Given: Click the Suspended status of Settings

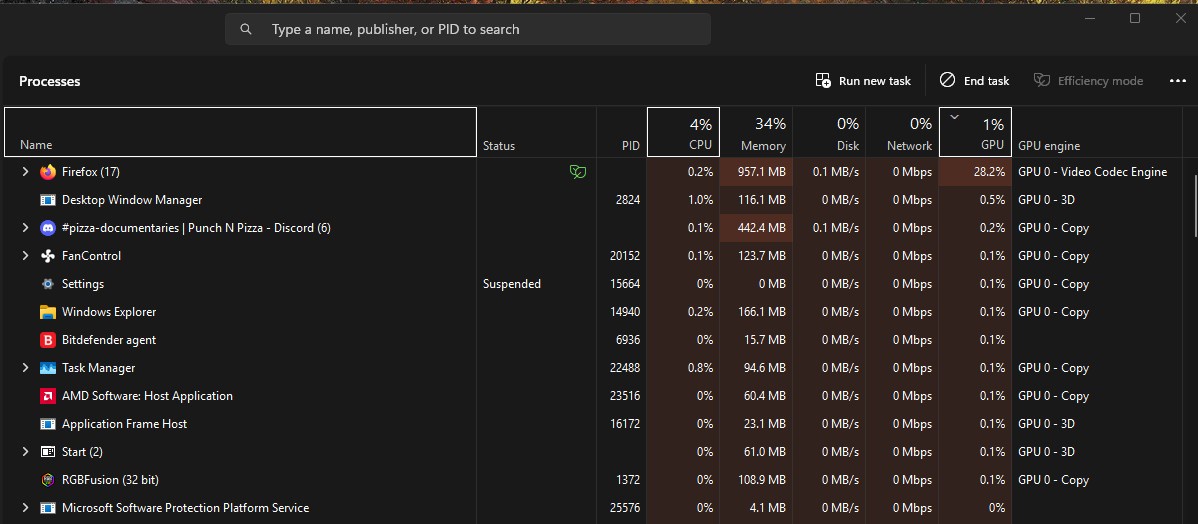Looking at the screenshot, I should [512, 284].
